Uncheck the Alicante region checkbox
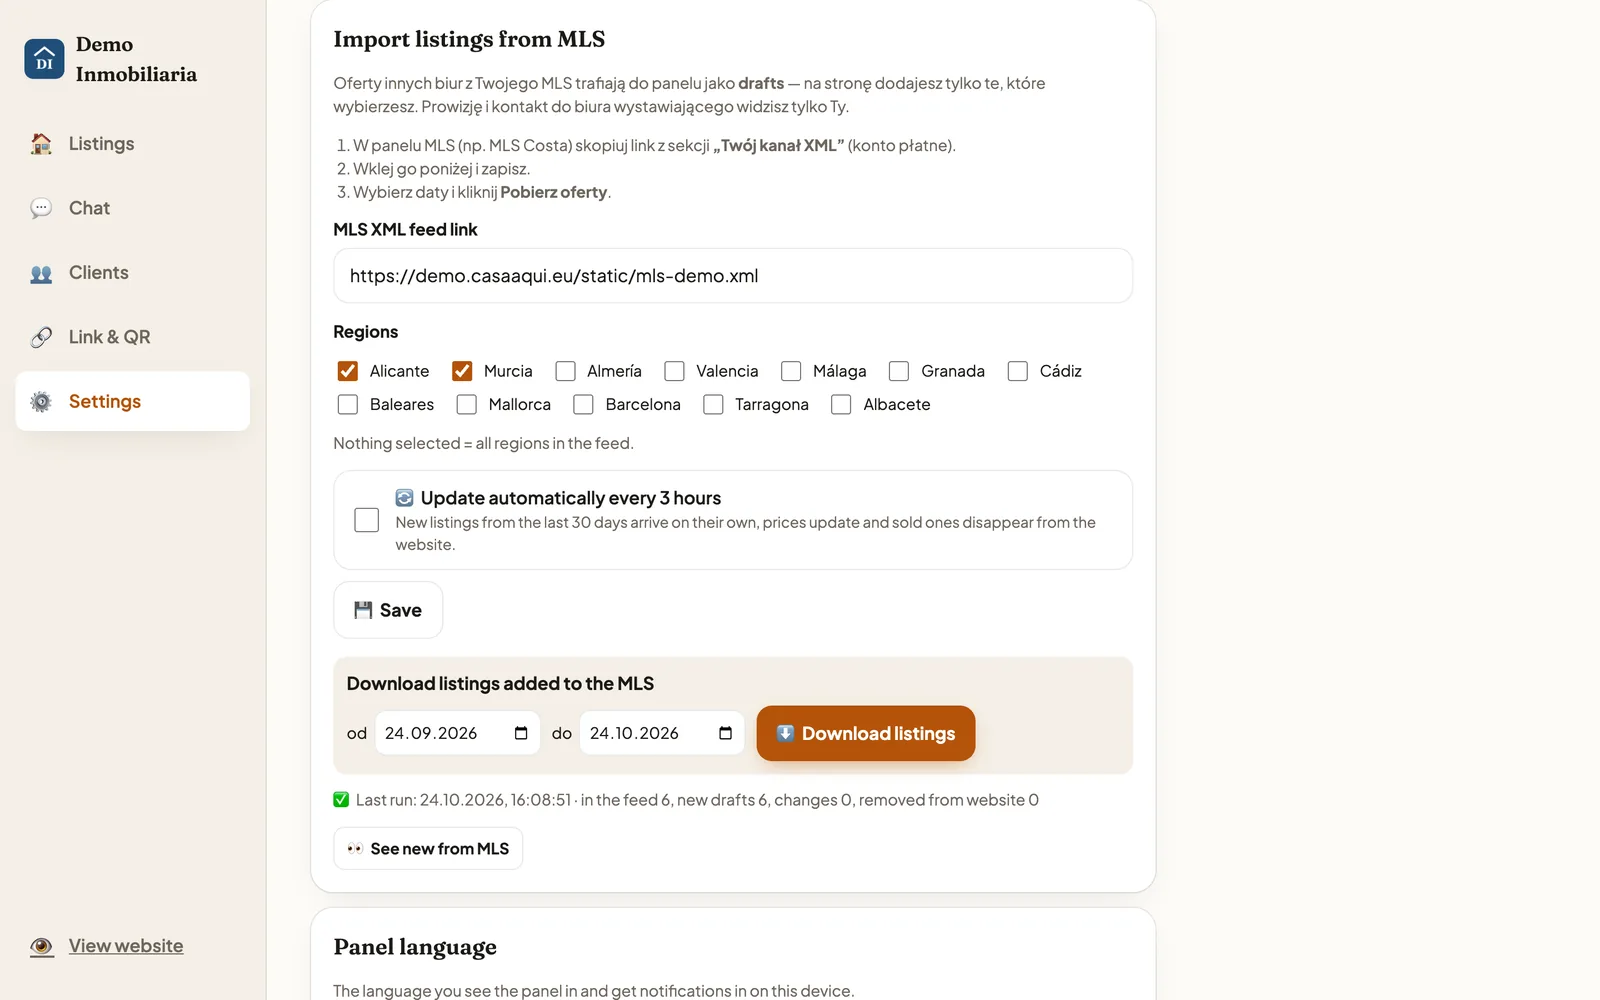 [348, 371]
